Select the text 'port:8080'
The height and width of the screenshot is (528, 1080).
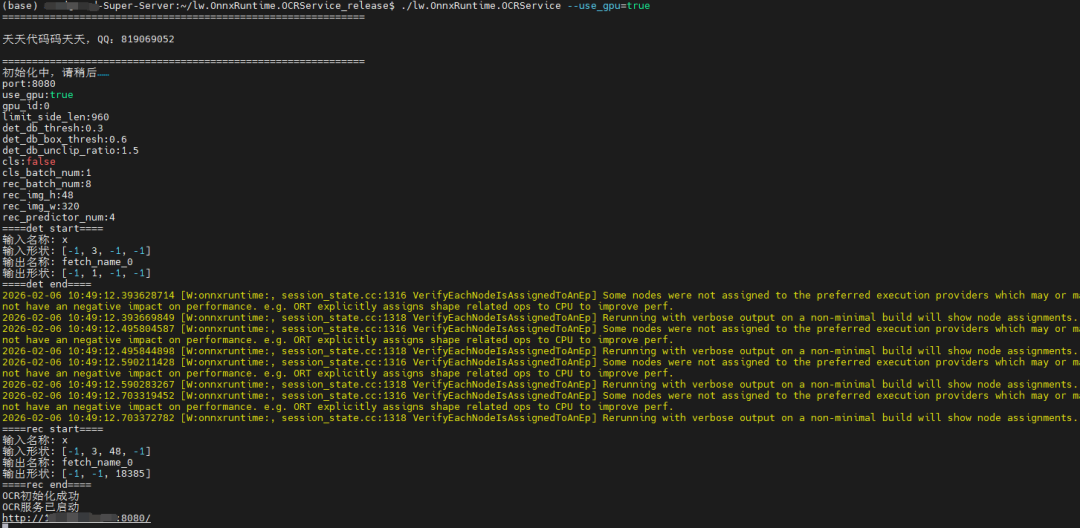[29, 84]
